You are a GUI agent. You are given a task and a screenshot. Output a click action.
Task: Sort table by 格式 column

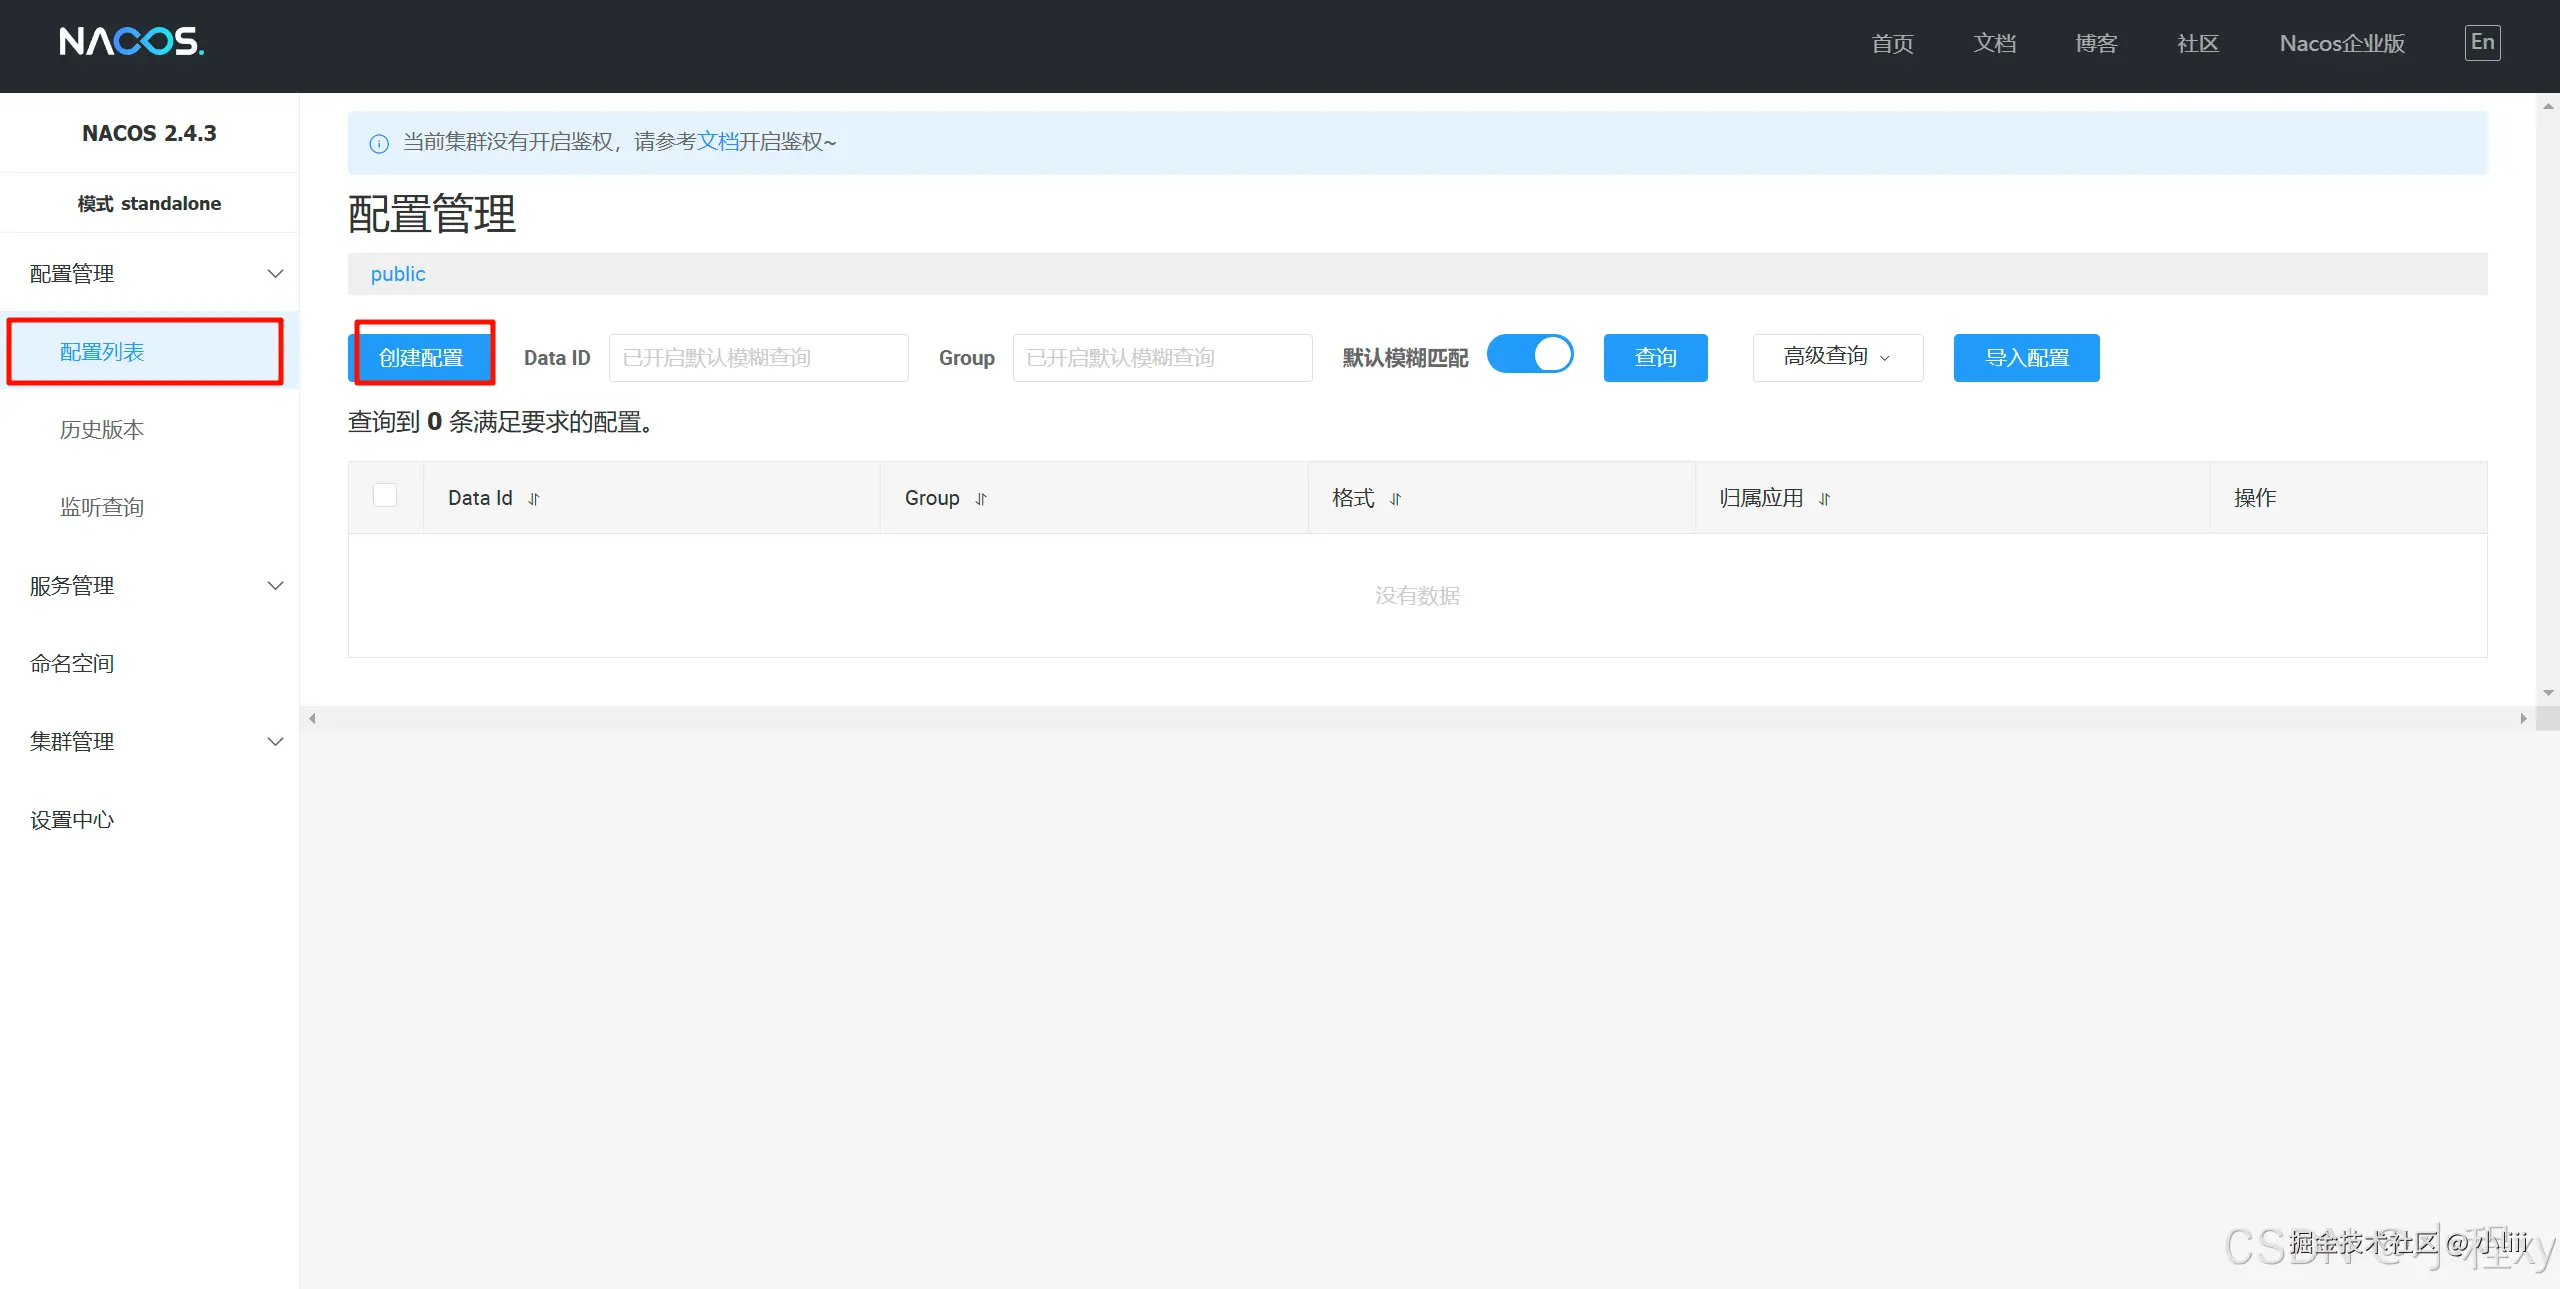coord(1395,499)
